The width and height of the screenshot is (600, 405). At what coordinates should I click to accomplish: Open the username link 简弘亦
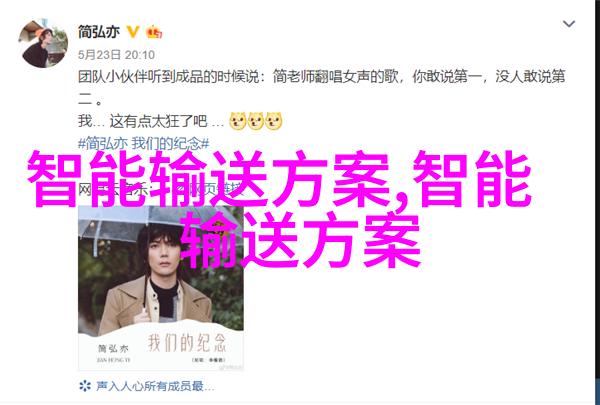(99, 32)
